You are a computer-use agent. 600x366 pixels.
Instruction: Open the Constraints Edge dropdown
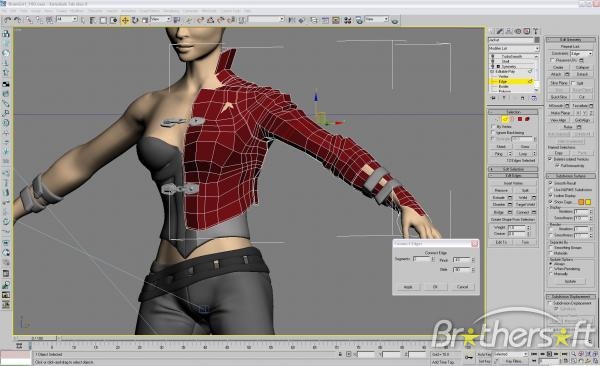[582, 53]
